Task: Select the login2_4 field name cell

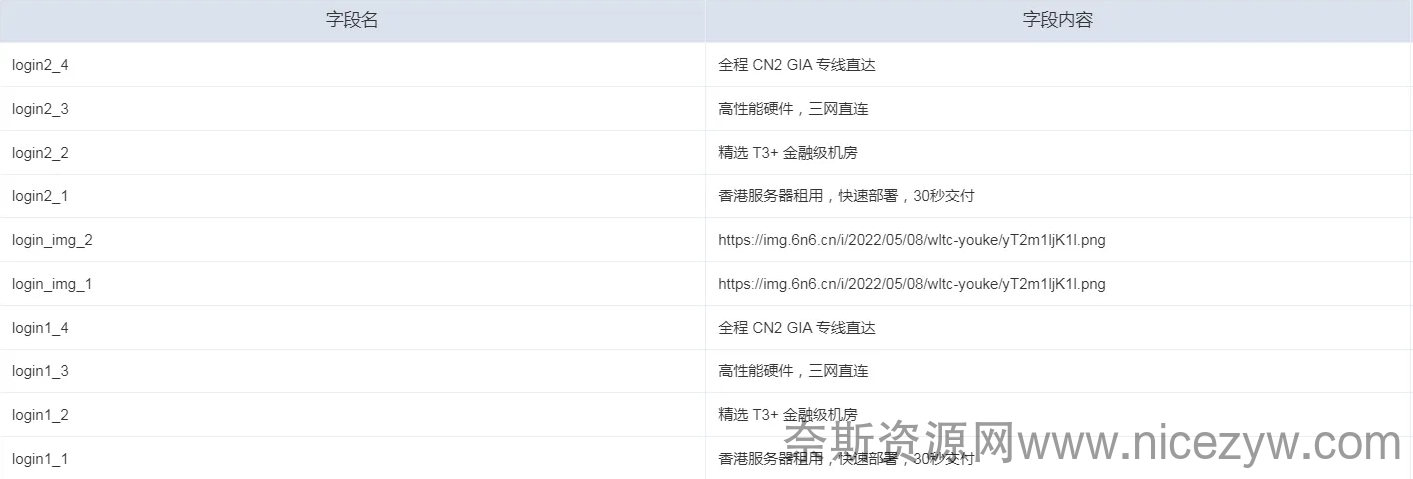Action: click(x=352, y=65)
